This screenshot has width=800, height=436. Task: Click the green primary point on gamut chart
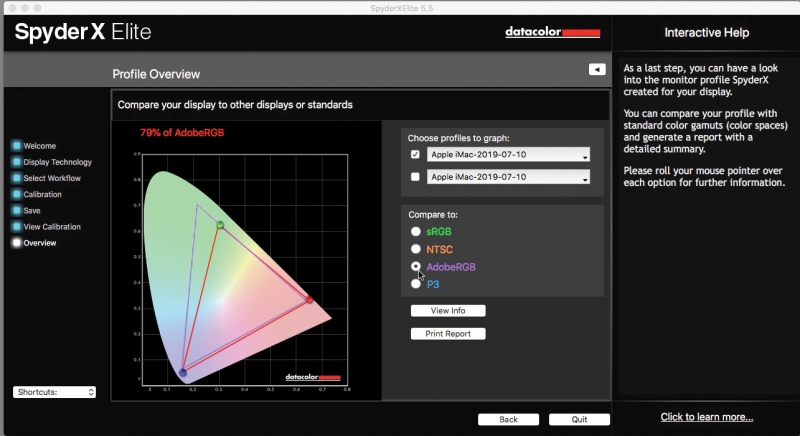(x=220, y=224)
